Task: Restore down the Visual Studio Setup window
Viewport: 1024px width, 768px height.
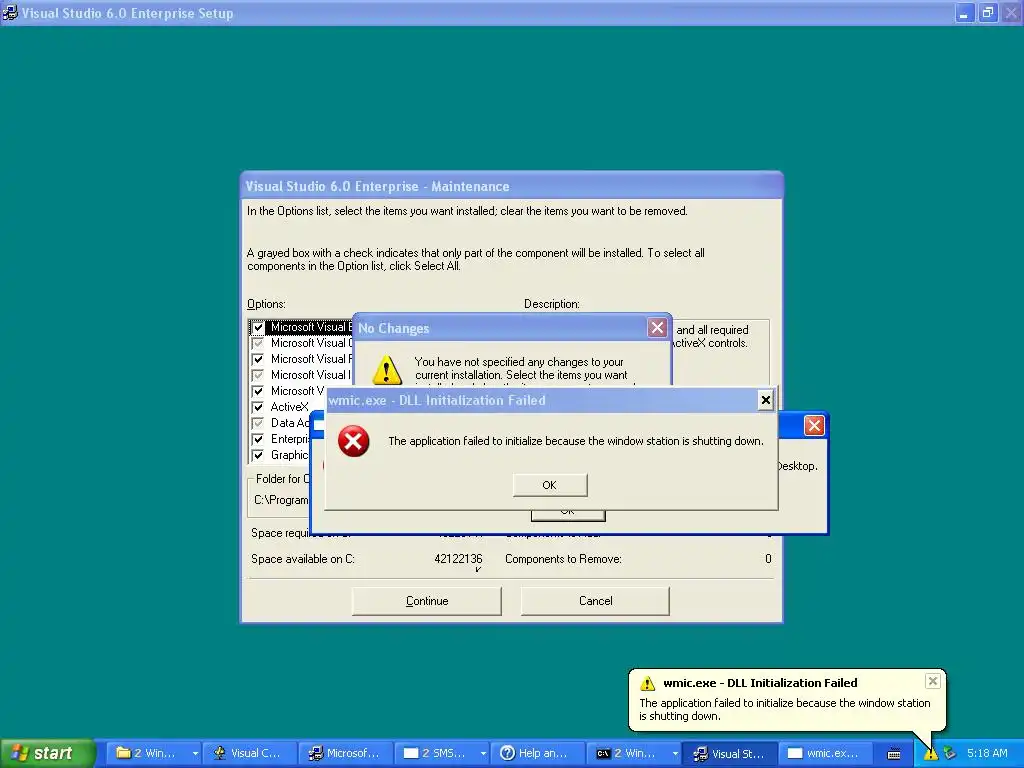Action: pyautogui.click(x=987, y=12)
